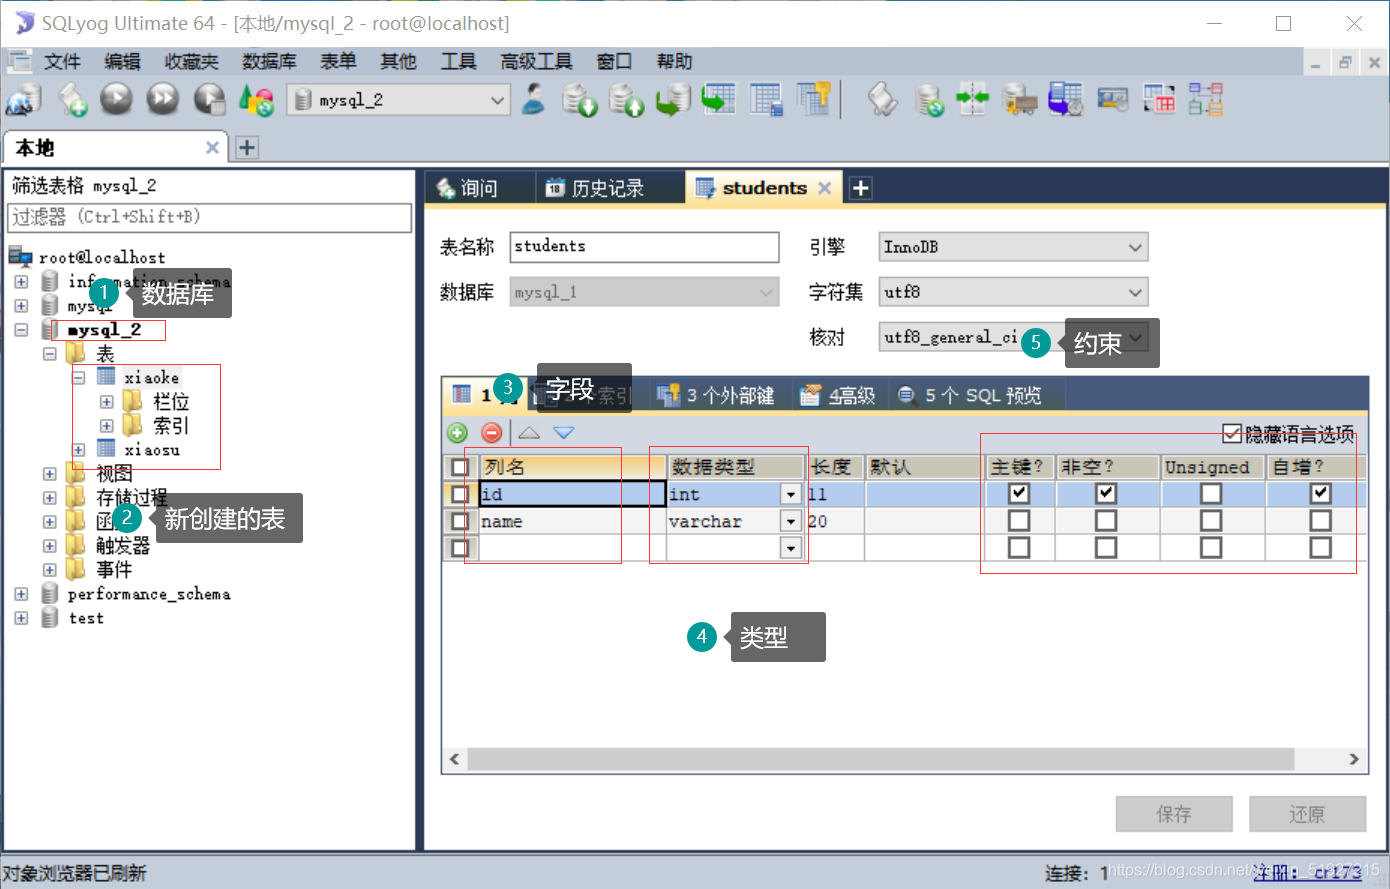This screenshot has width=1390, height=889.
Task: Click the blue move-down triangle icon
Action: 564,433
